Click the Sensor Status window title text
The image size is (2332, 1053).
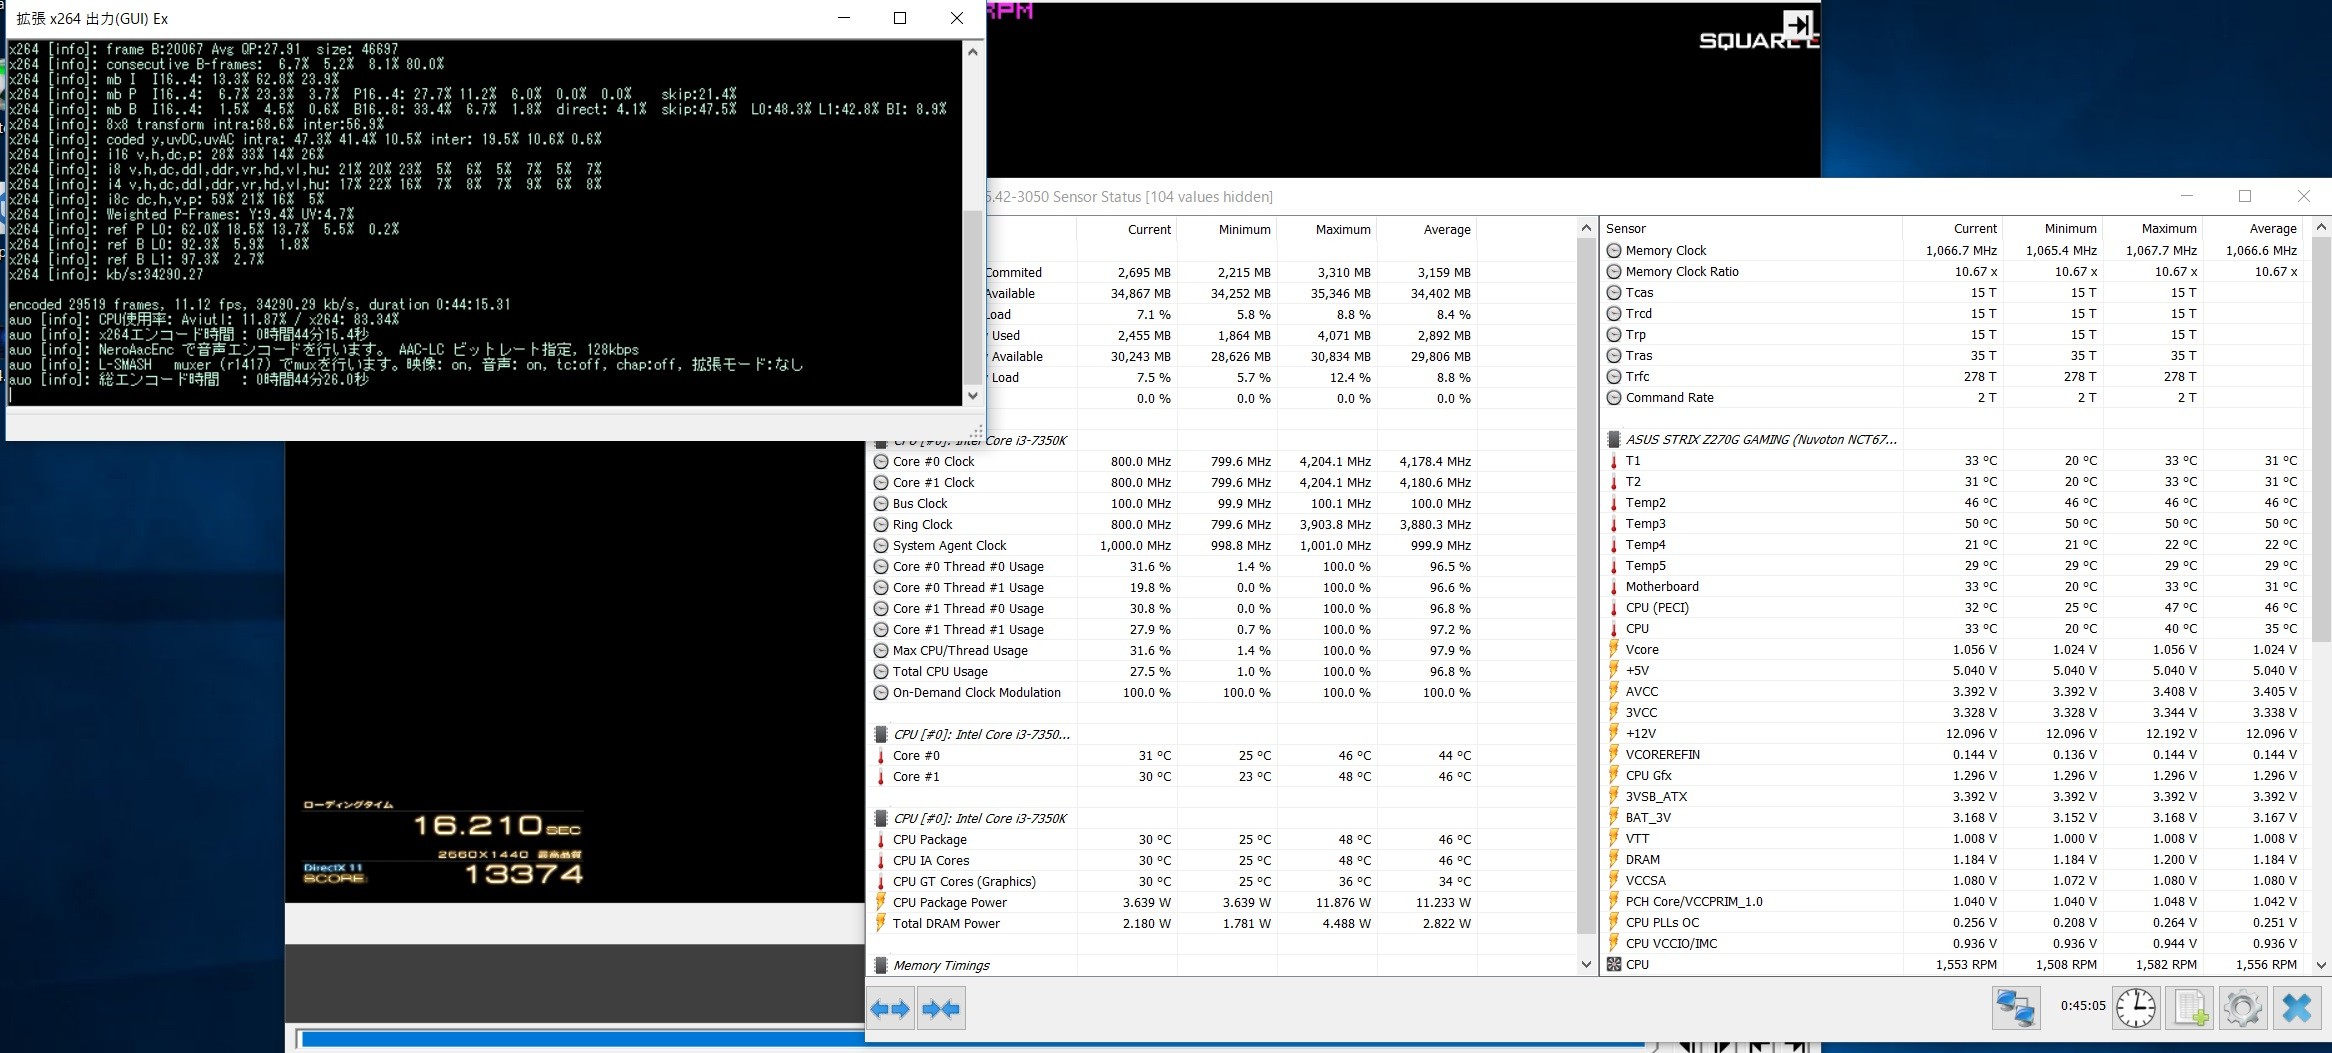tap(1129, 197)
